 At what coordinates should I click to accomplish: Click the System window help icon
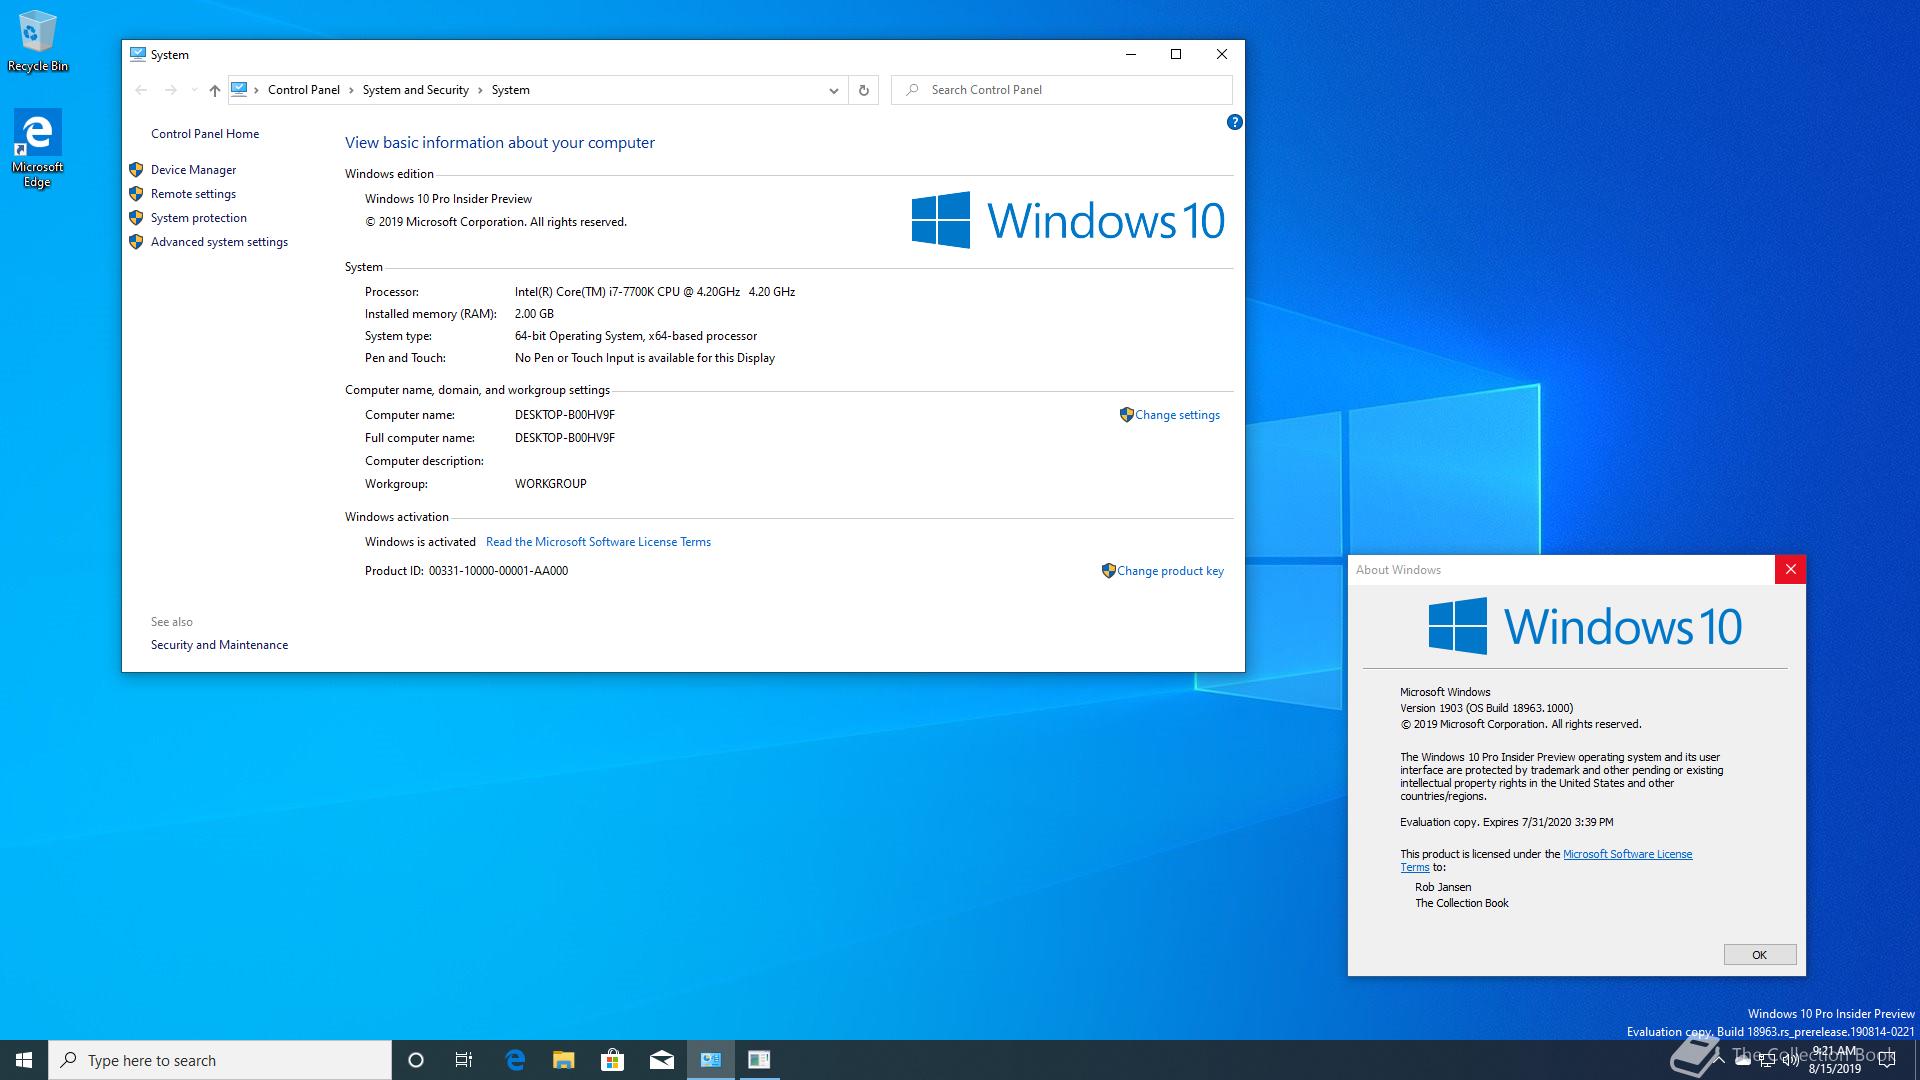click(x=1234, y=122)
